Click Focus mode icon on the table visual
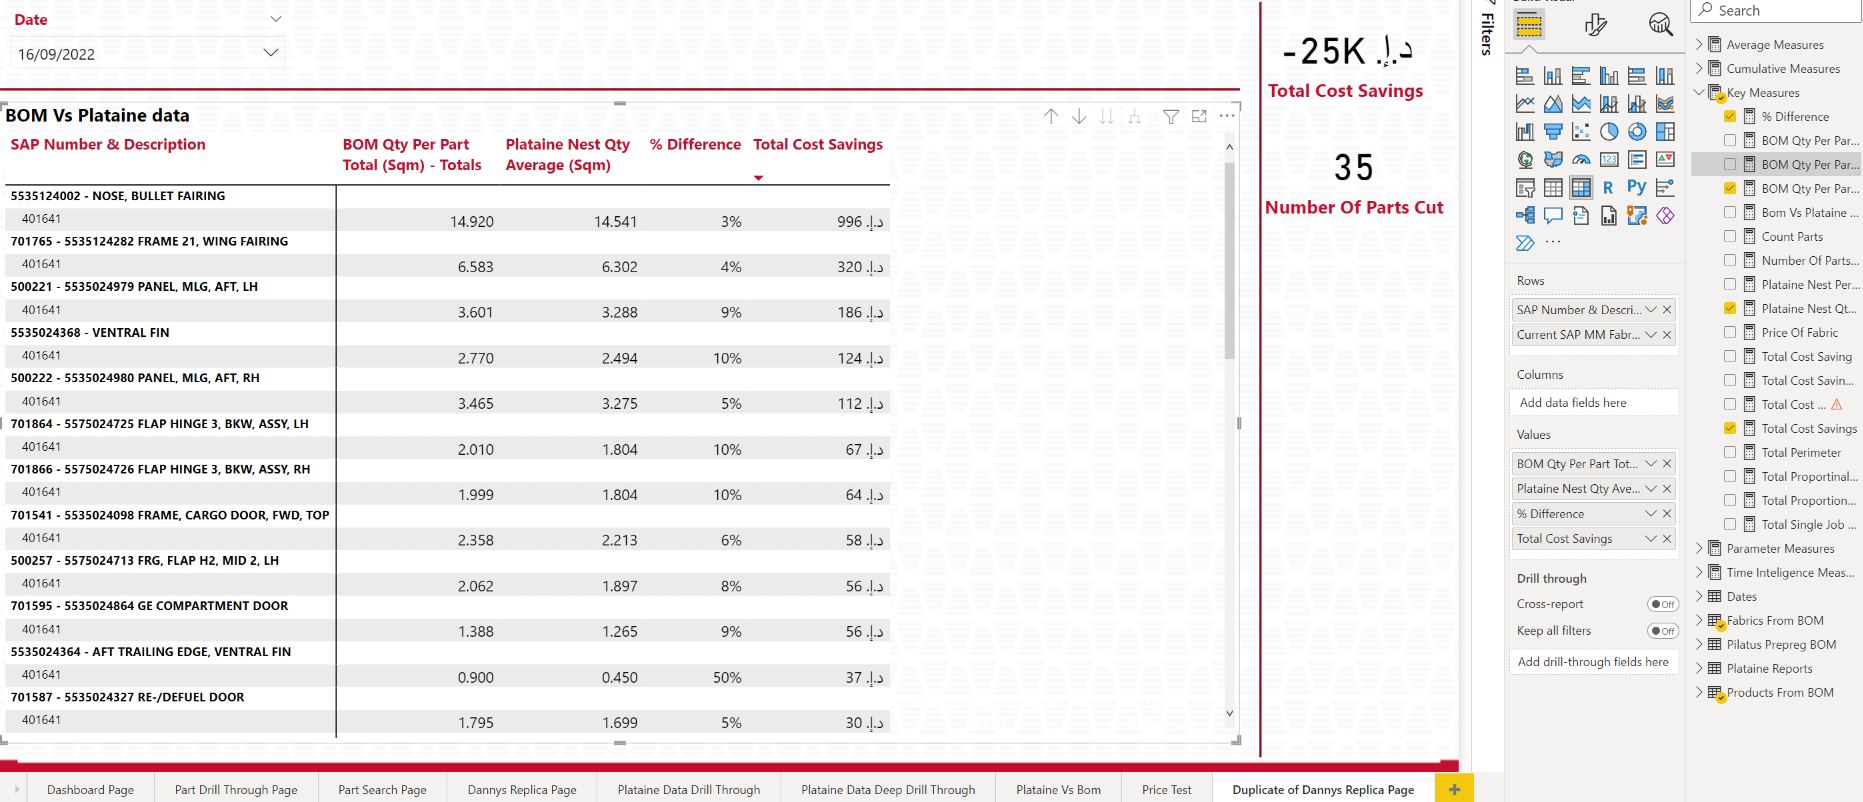1863x802 pixels. click(1199, 117)
